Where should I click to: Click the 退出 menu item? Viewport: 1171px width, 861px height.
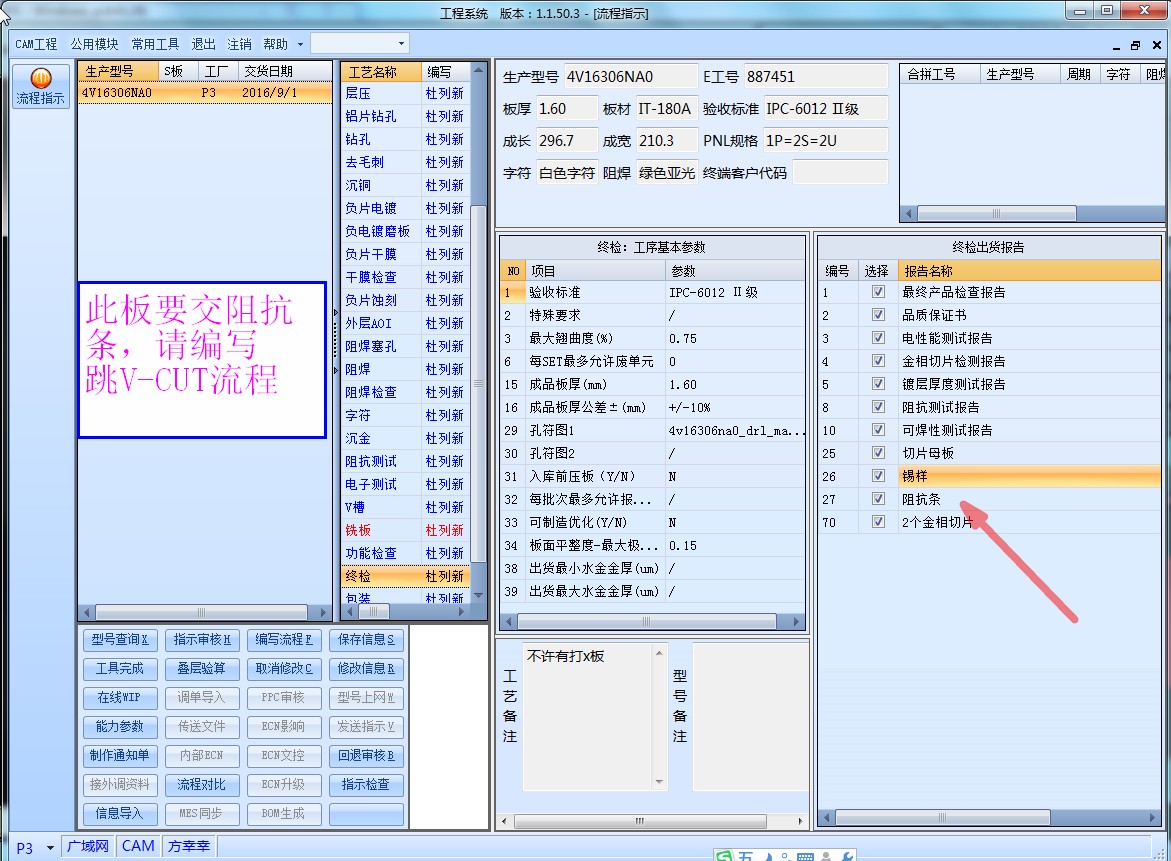pos(203,44)
